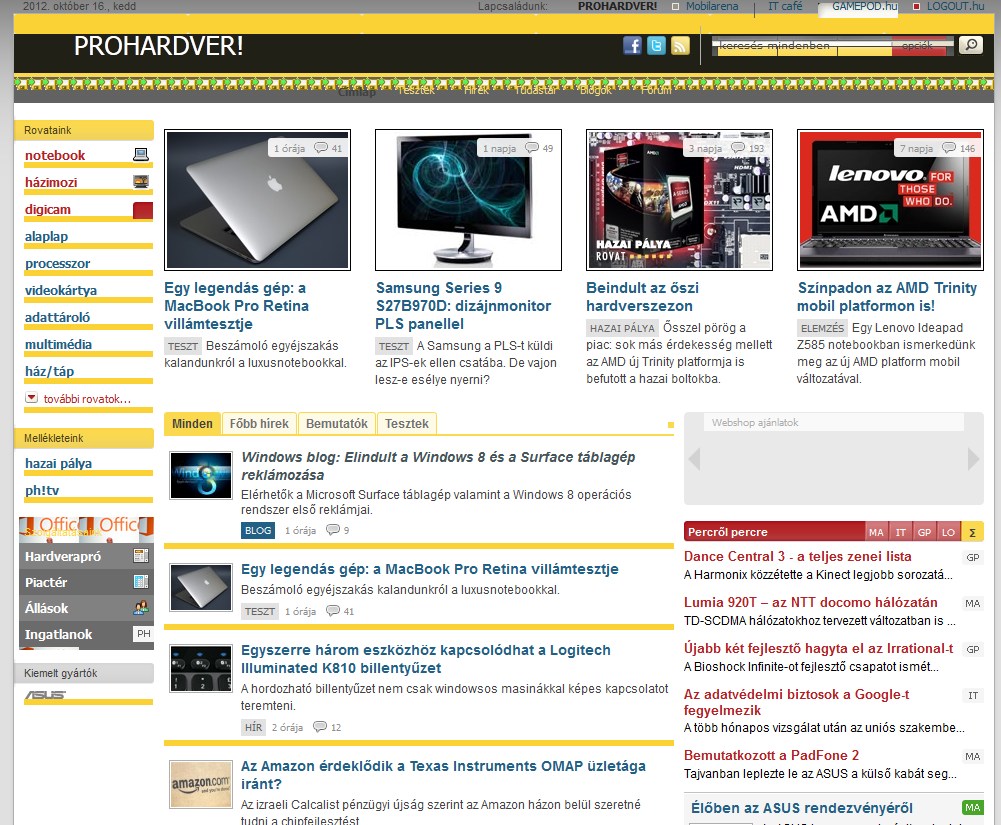Click the PROHARDVER! site logo
The image size is (1001, 825).
[x=158, y=46]
